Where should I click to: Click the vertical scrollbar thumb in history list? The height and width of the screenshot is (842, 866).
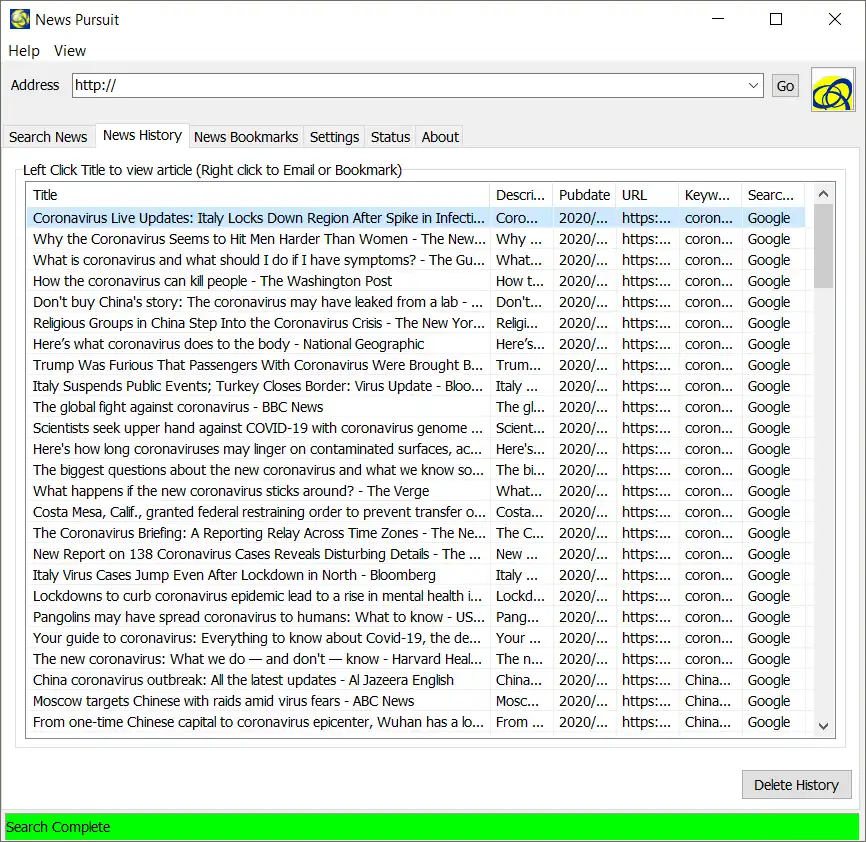tap(823, 246)
